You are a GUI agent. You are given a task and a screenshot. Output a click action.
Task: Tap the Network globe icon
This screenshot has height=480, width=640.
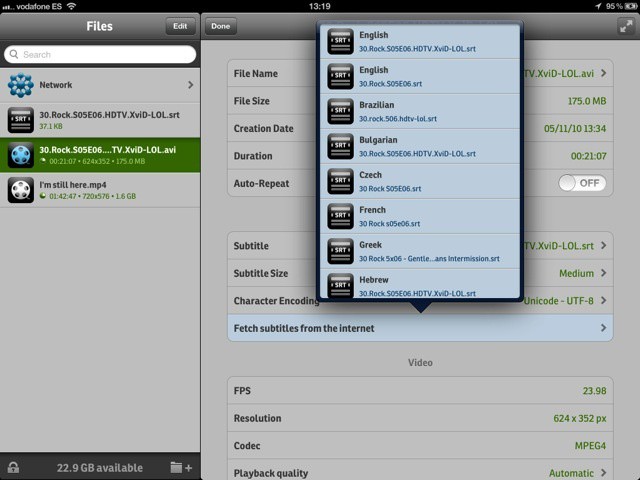click(x=20, y=85)
